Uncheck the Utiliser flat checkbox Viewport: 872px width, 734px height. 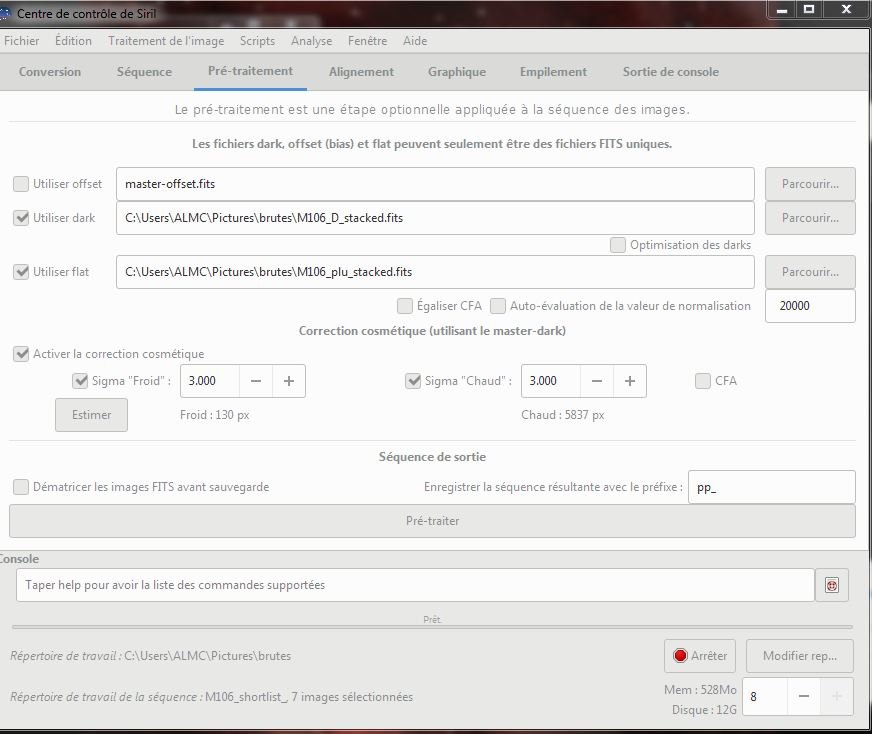(x=21, y=272)
